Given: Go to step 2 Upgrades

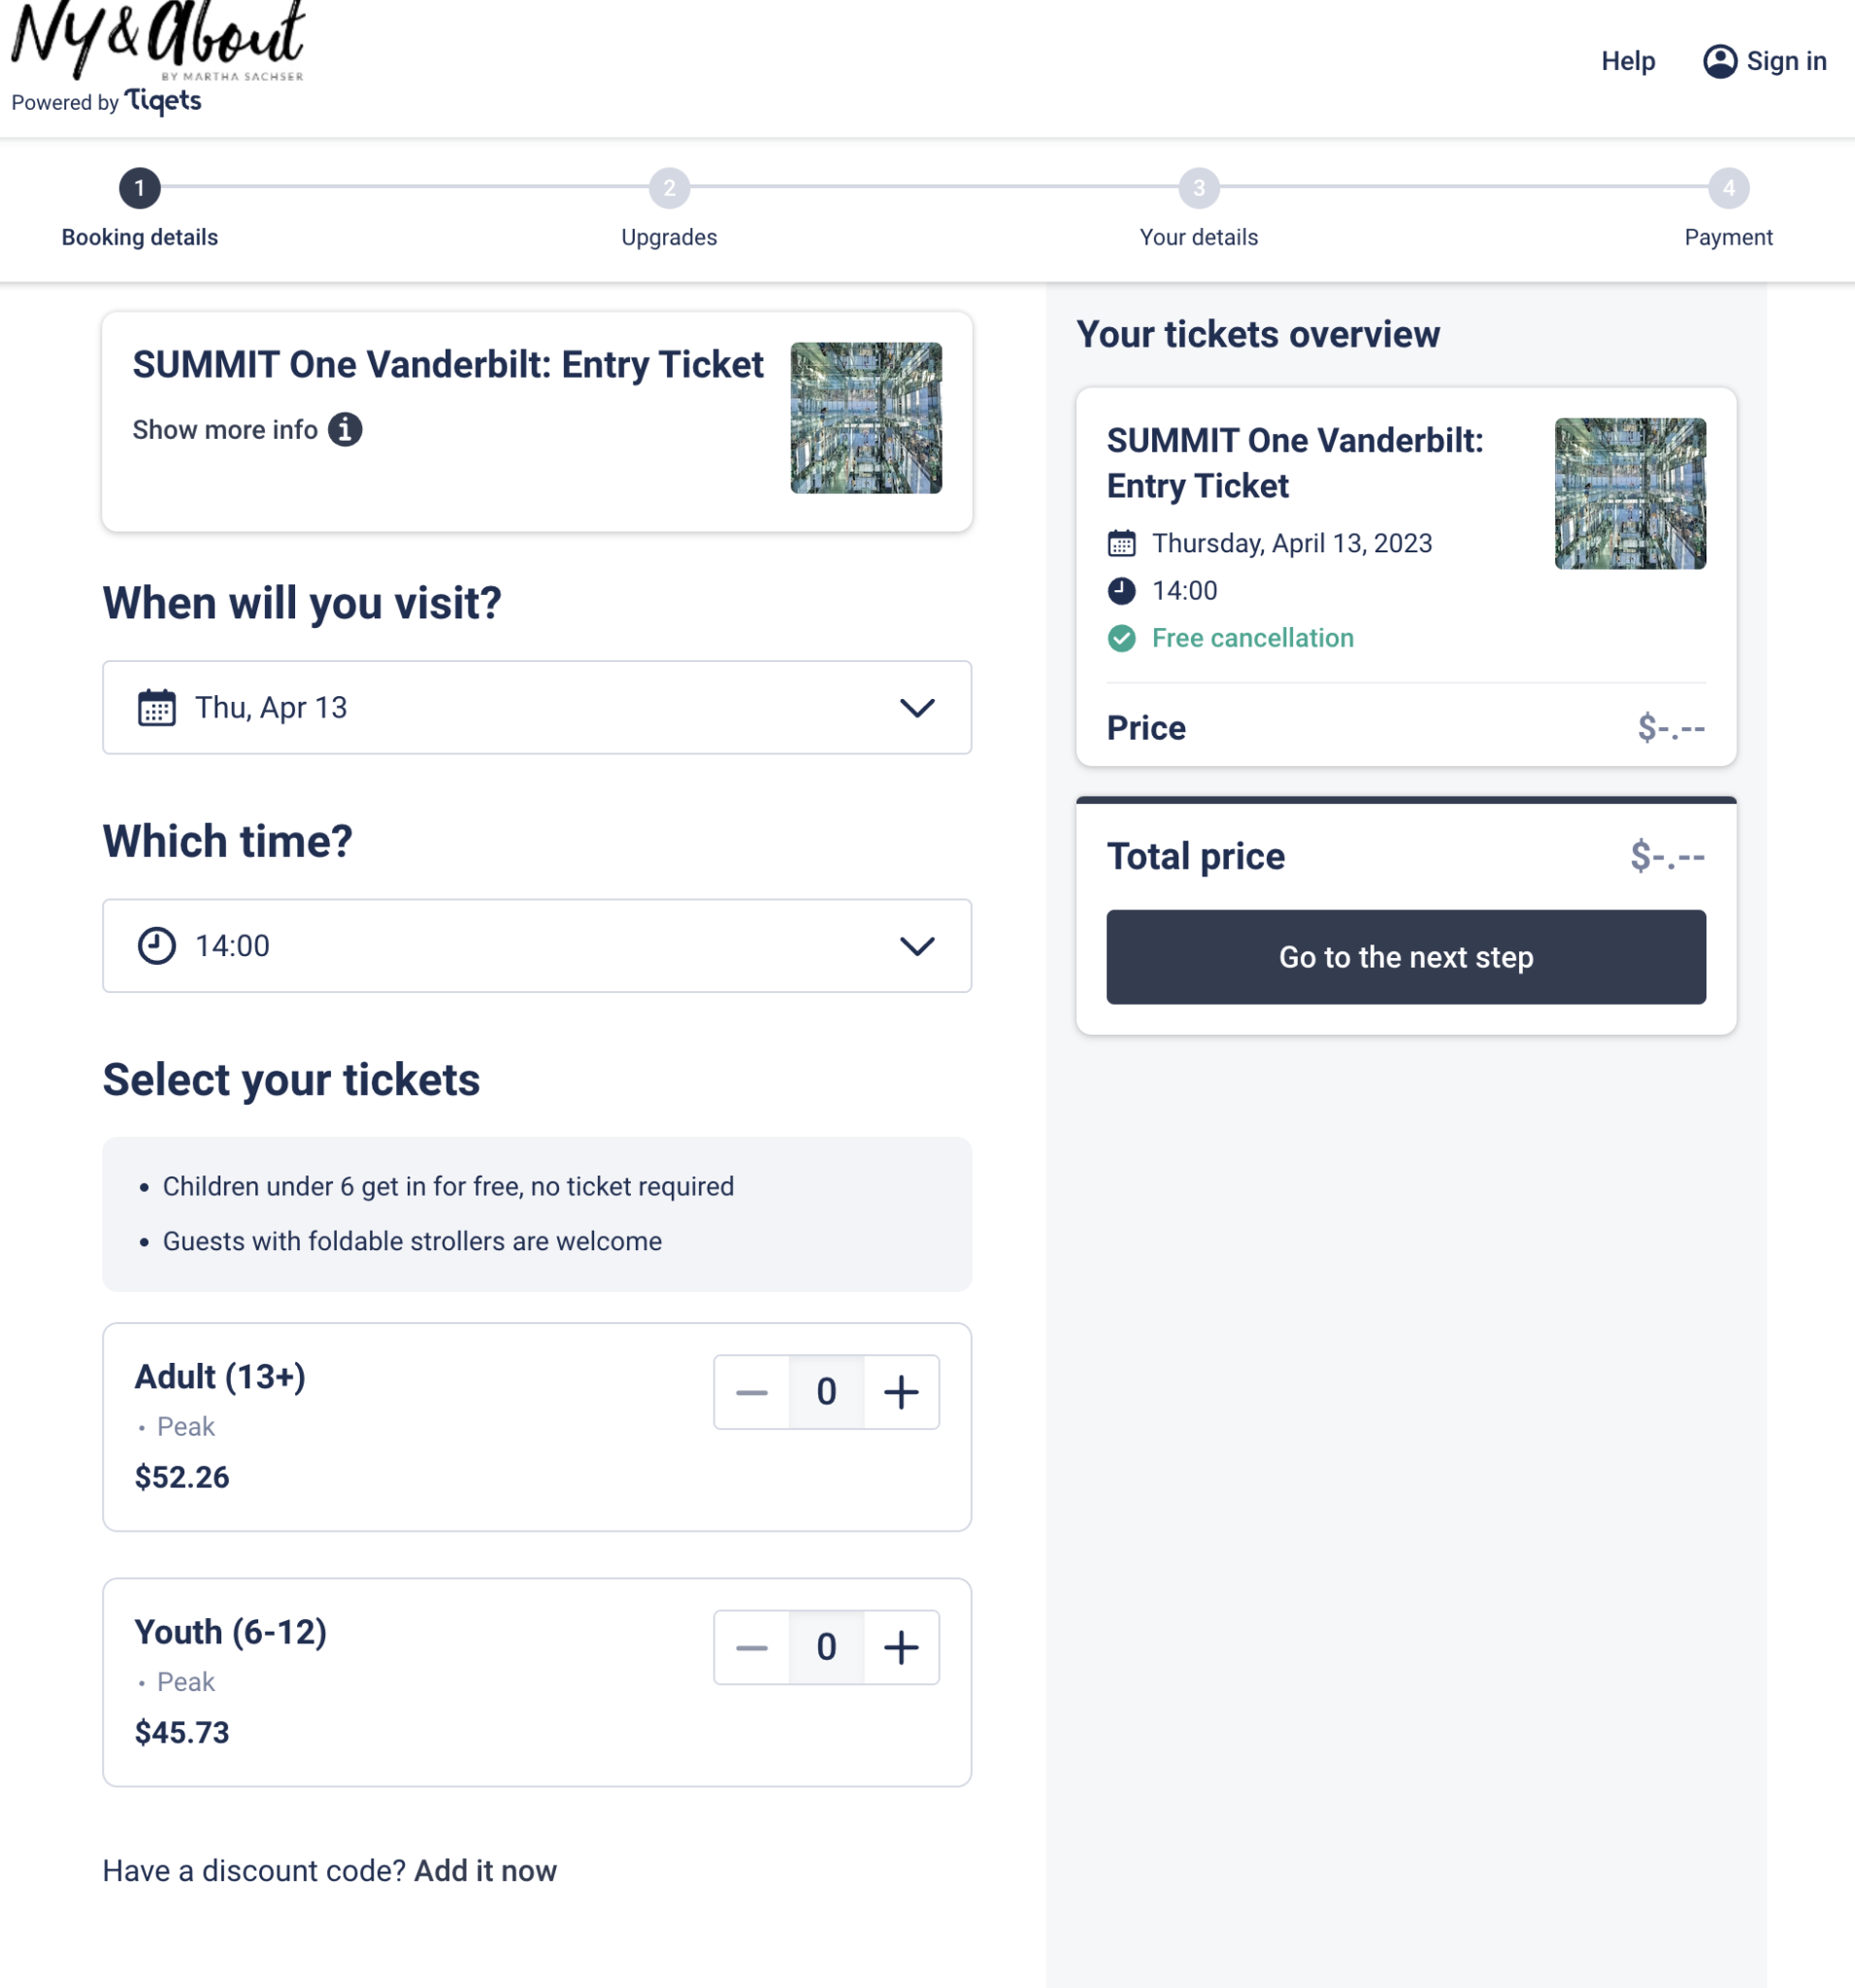Looking at the screenshot, I should pyautogui.click(x=669, y=188).
